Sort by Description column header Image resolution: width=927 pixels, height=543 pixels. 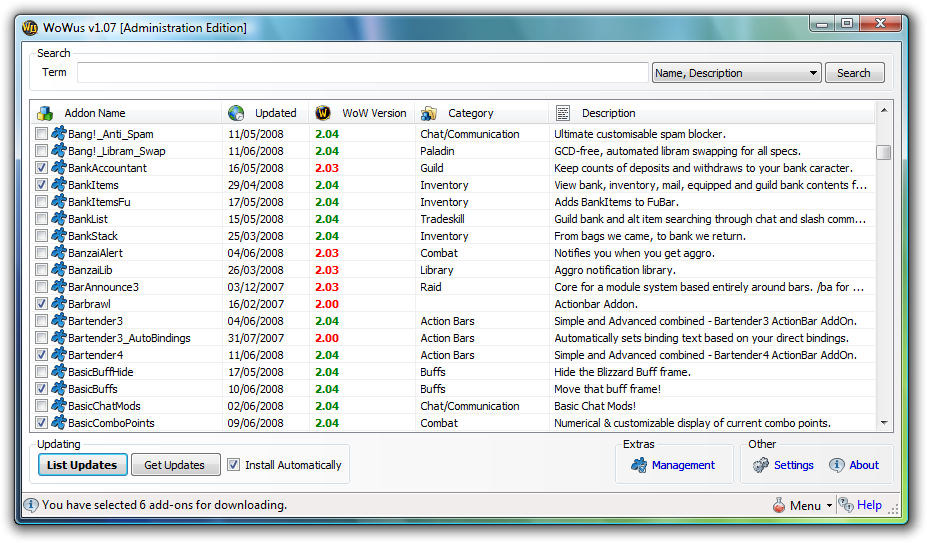pos(712,113)
